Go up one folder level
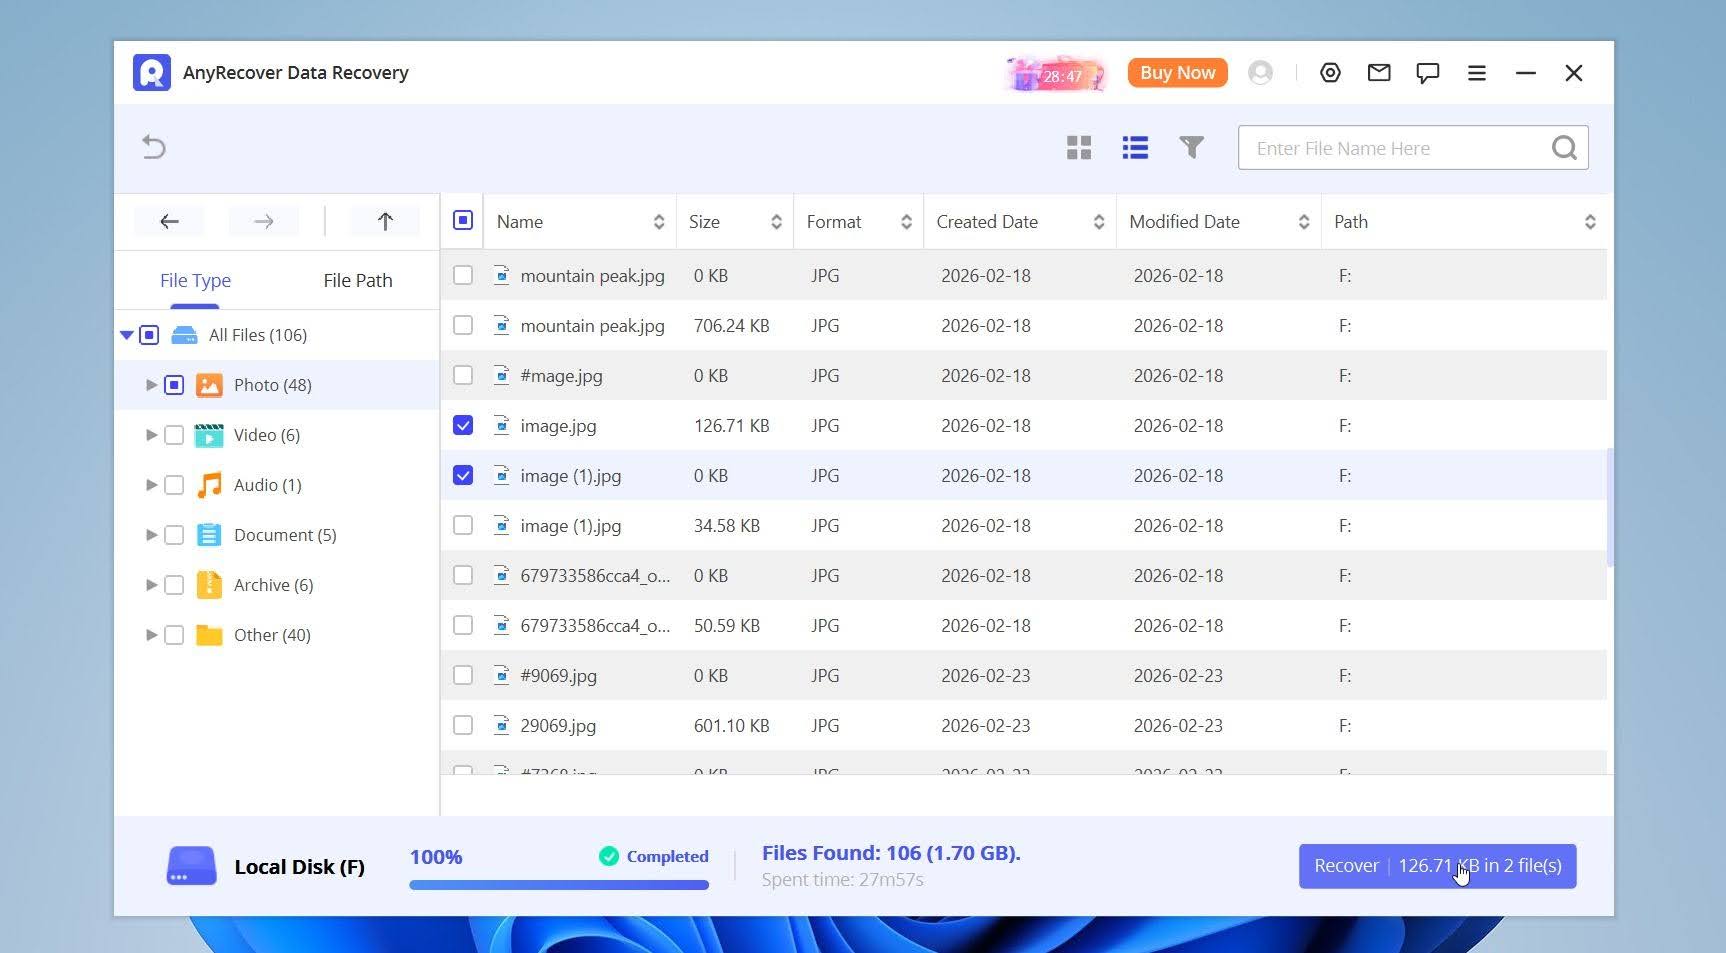This screenshot has height=953, width=1726. coord(385,221)
